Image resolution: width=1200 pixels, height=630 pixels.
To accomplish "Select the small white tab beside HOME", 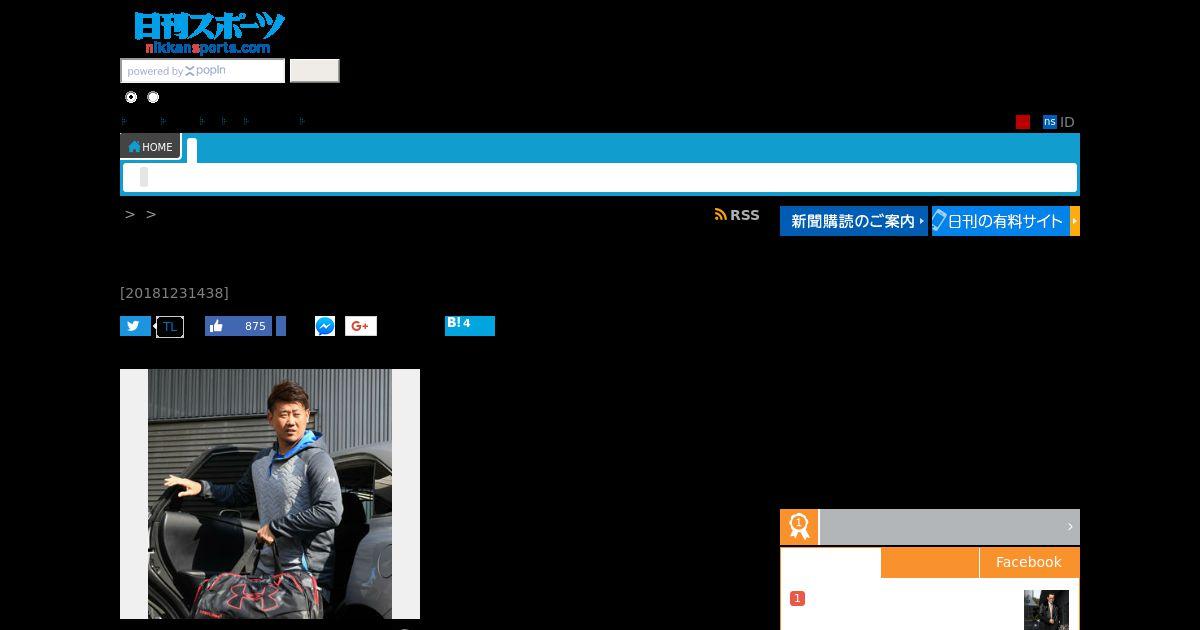I will (192, 150).
